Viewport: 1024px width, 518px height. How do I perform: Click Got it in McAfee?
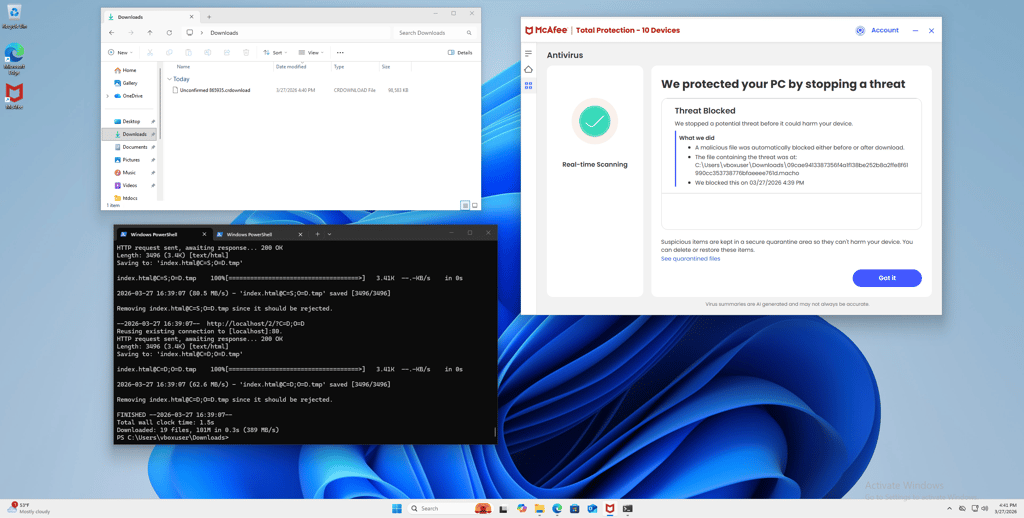(887, 278)
